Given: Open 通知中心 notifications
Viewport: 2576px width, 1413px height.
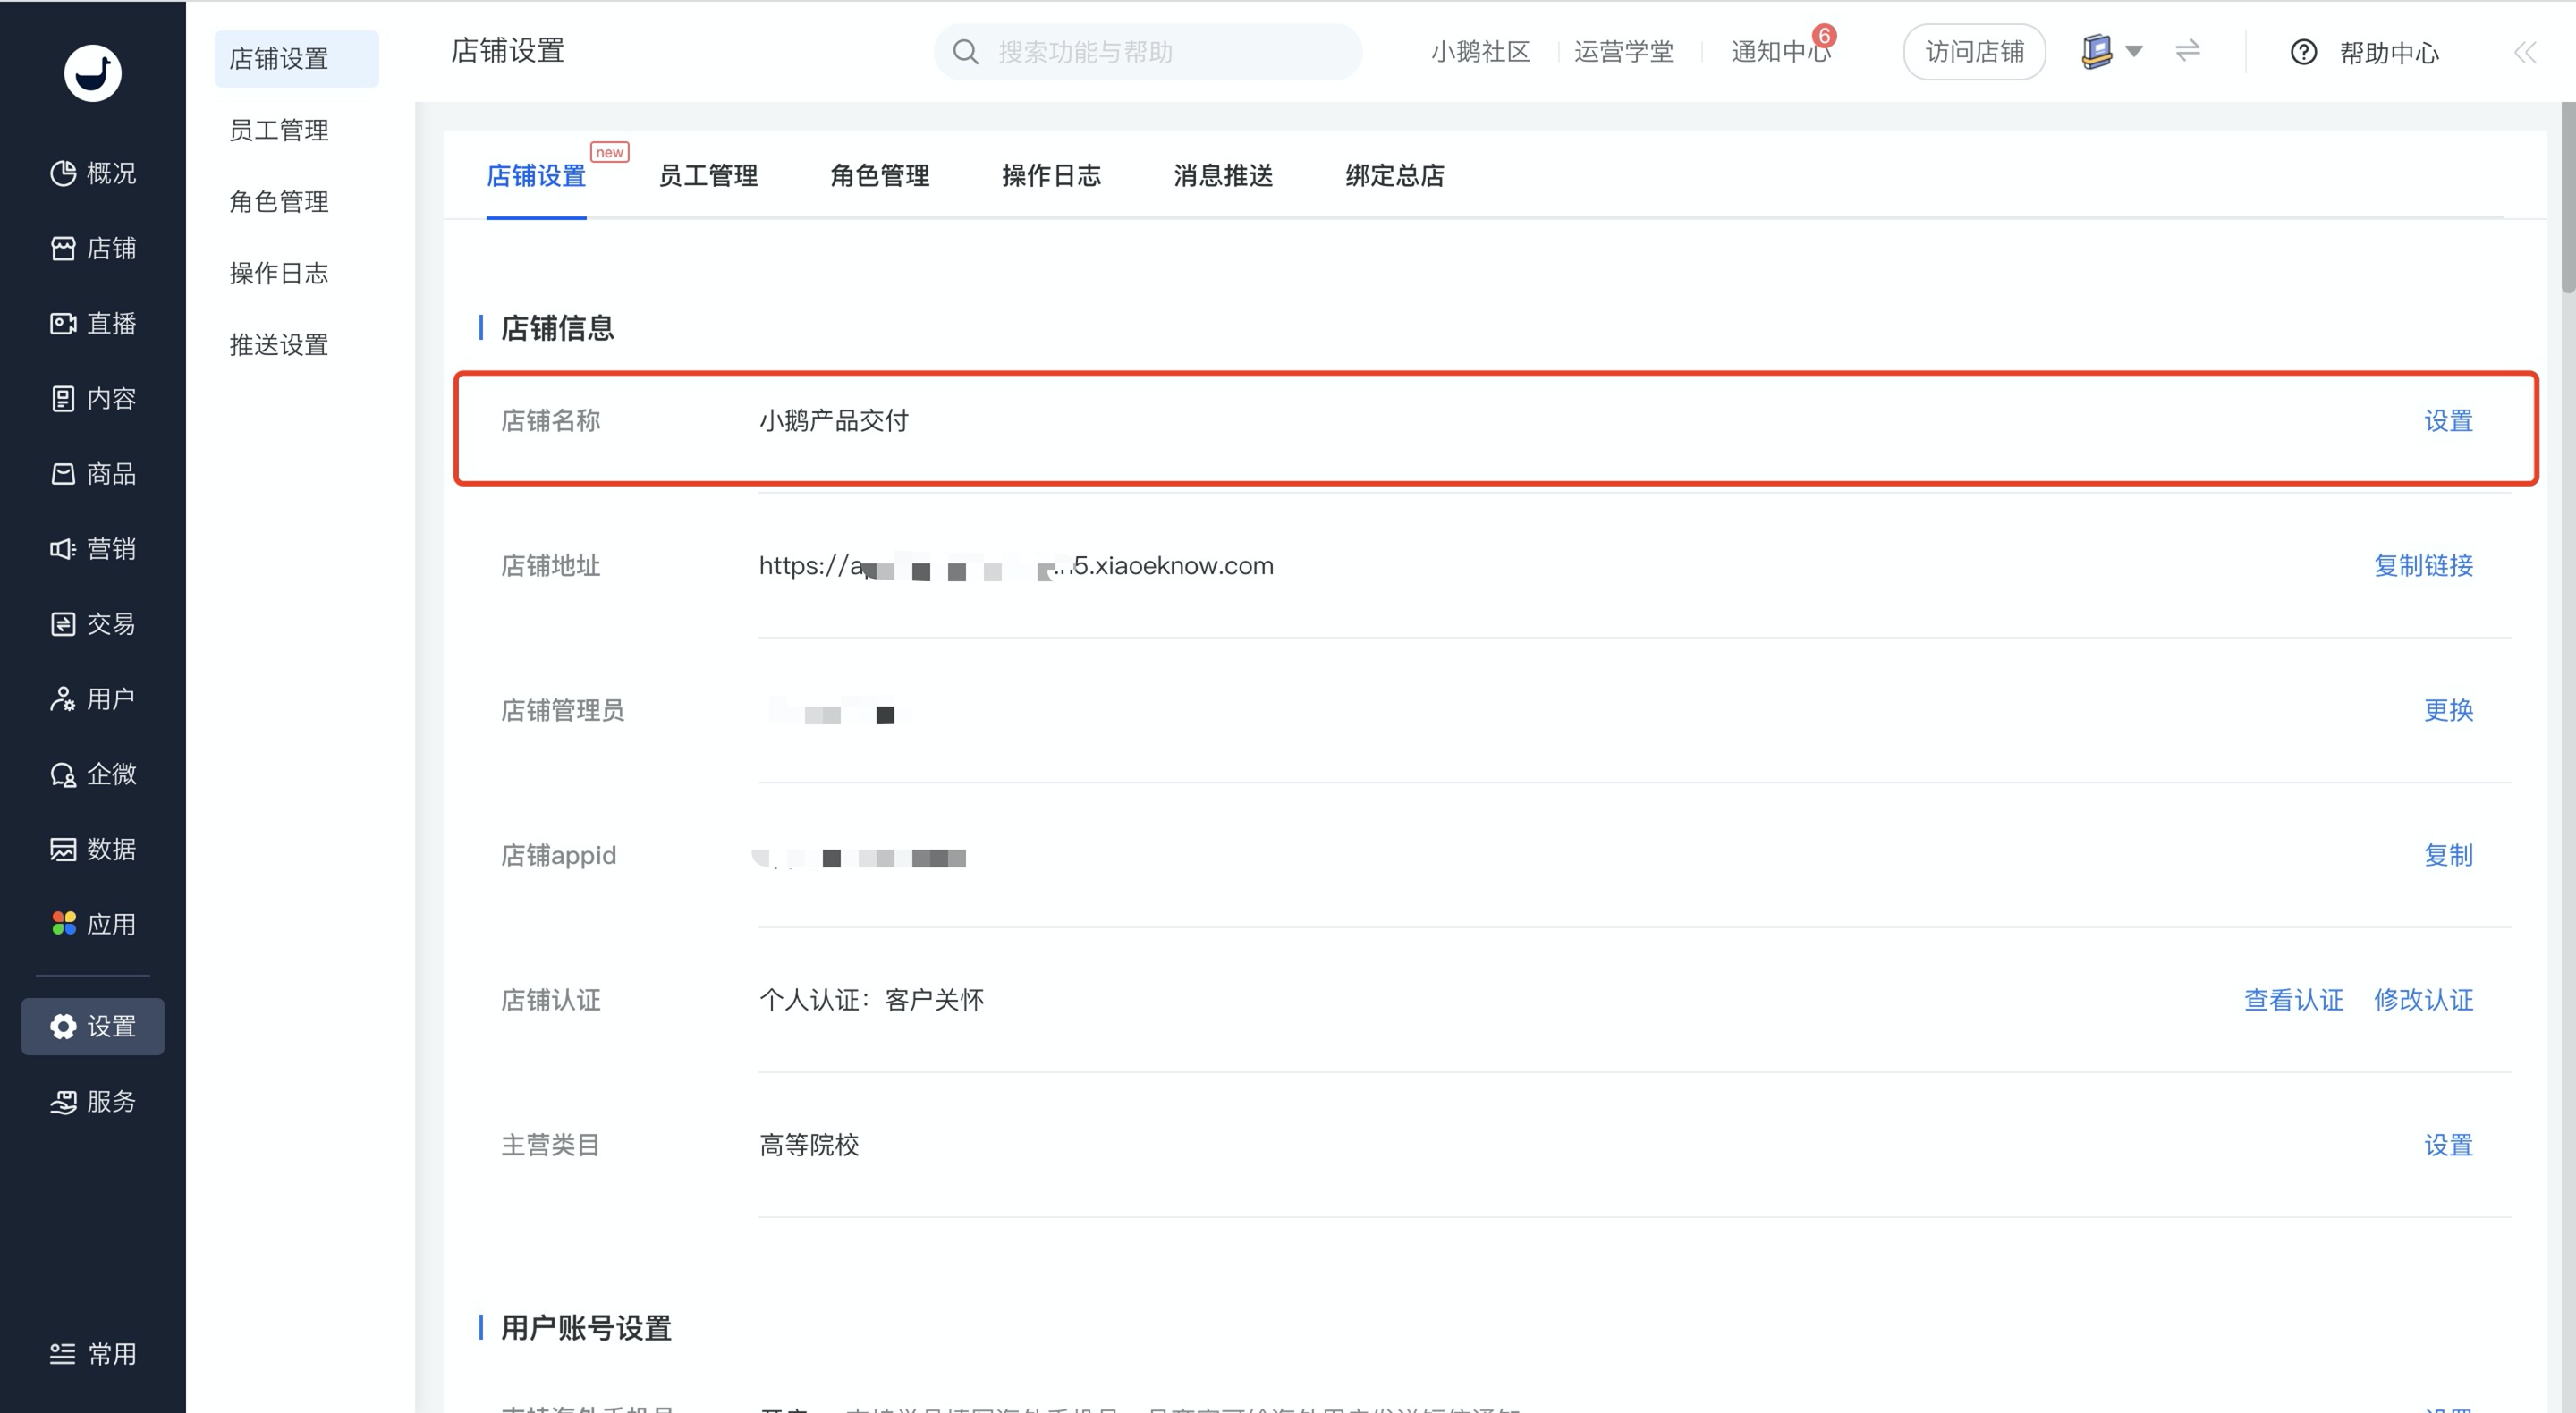Looking at the screenshot, I should 1781,52.
